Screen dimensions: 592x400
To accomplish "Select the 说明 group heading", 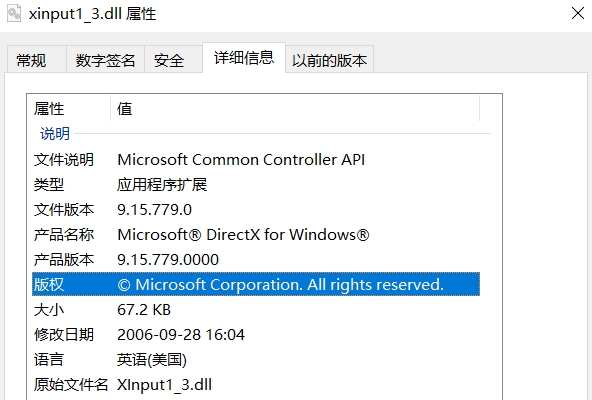I will [x=55, y=134].
